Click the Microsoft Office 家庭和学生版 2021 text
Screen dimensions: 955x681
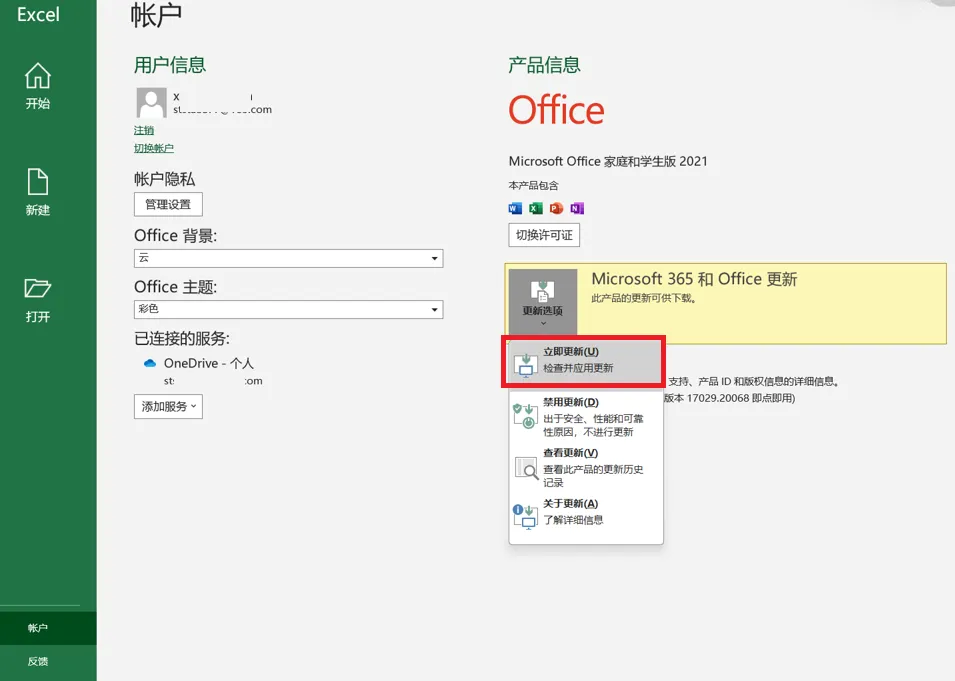(x=608, y=161)
